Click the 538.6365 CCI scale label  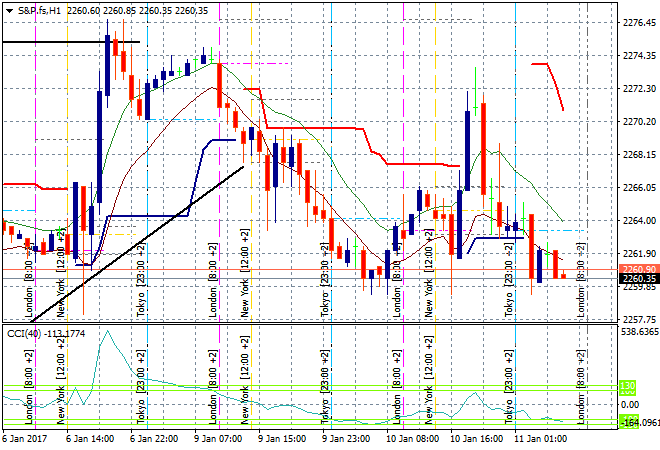pos(638,331)
